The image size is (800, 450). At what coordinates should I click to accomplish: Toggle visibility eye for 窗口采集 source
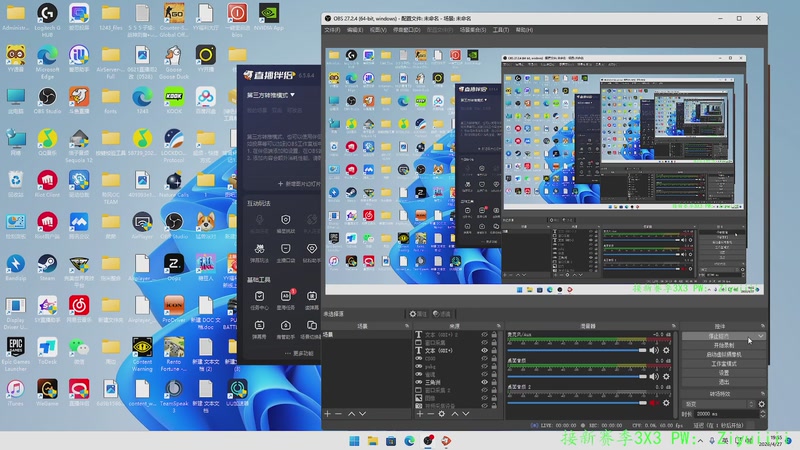(x=484, y=343)
